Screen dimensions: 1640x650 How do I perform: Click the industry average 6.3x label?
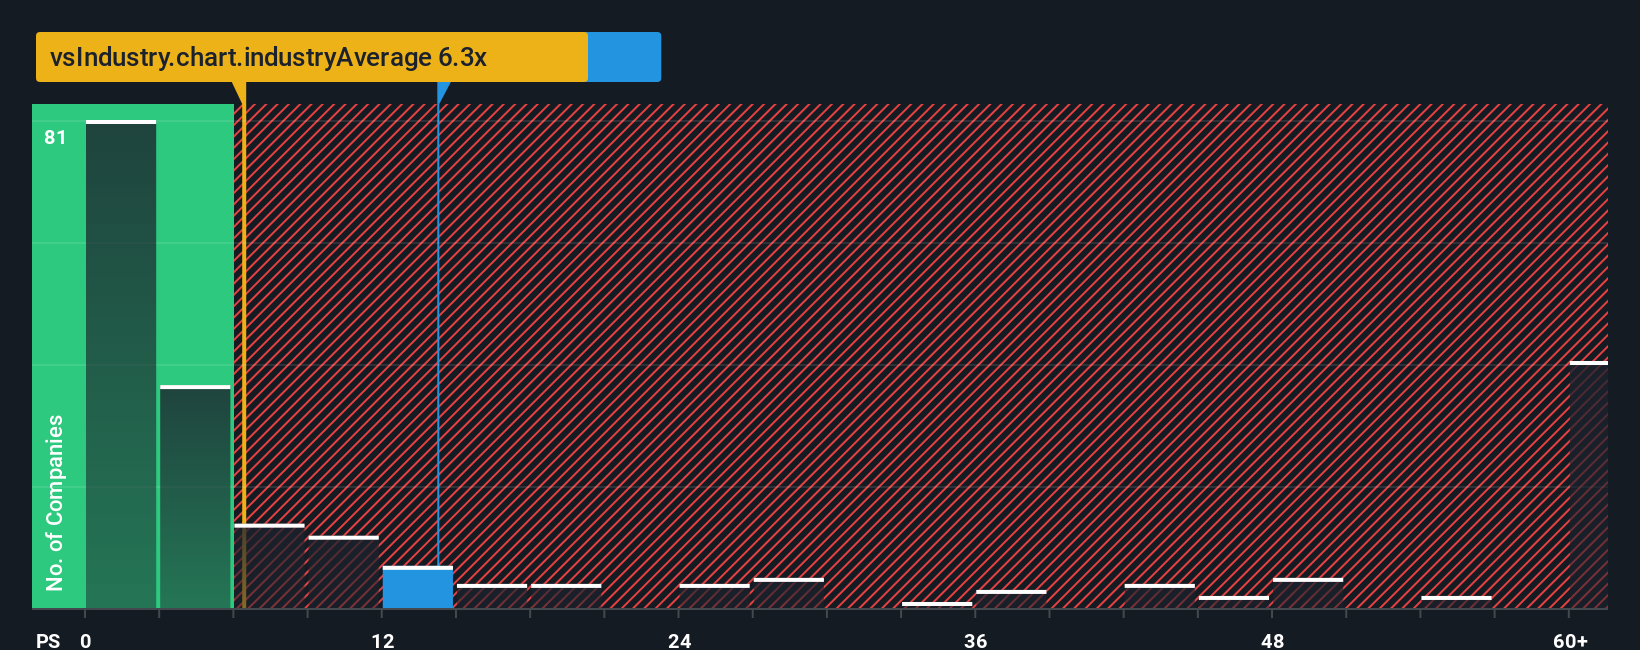coord(312,57)
